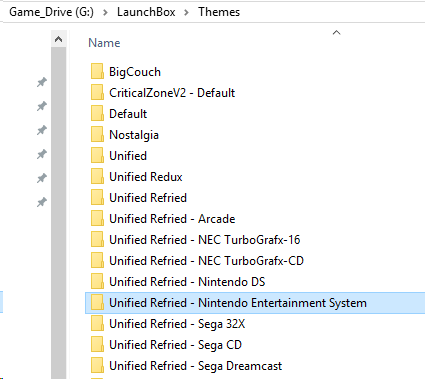Select Unified Refried - Nintendo DS name
425x379 pixels.
point(187,282)
